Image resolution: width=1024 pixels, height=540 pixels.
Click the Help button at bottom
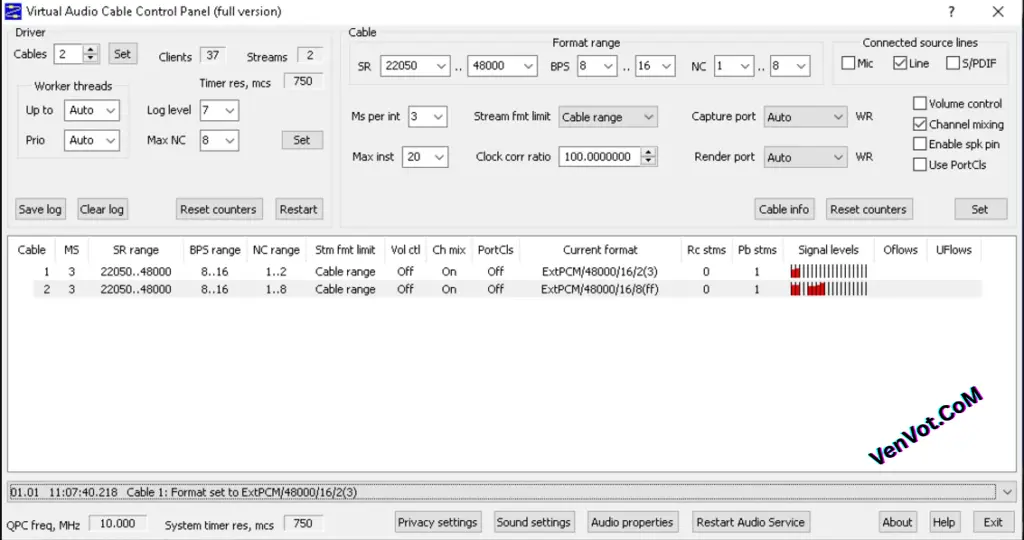(x=944, y=522)
